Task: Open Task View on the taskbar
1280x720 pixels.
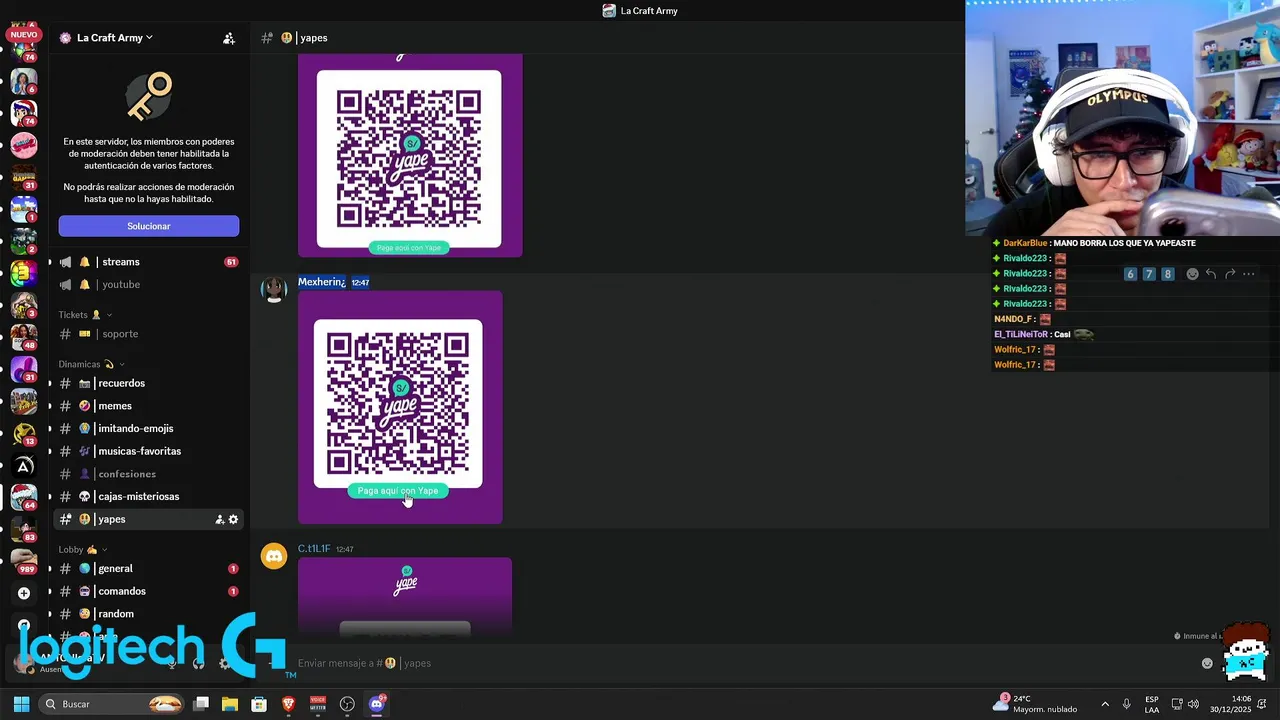Action: [x=201, y=704]
